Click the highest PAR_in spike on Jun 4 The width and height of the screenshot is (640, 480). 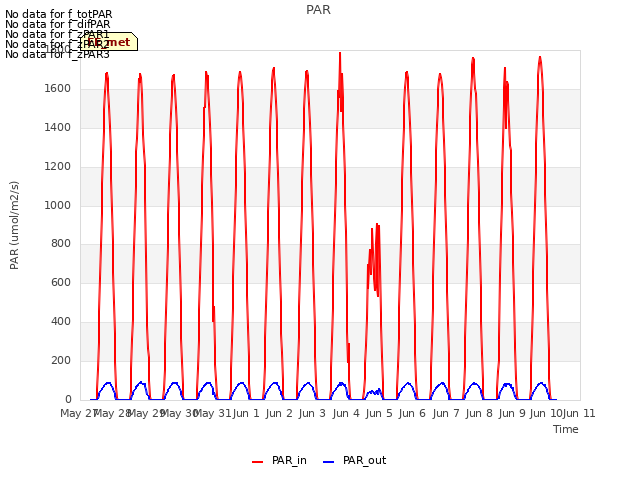(340, 53)
